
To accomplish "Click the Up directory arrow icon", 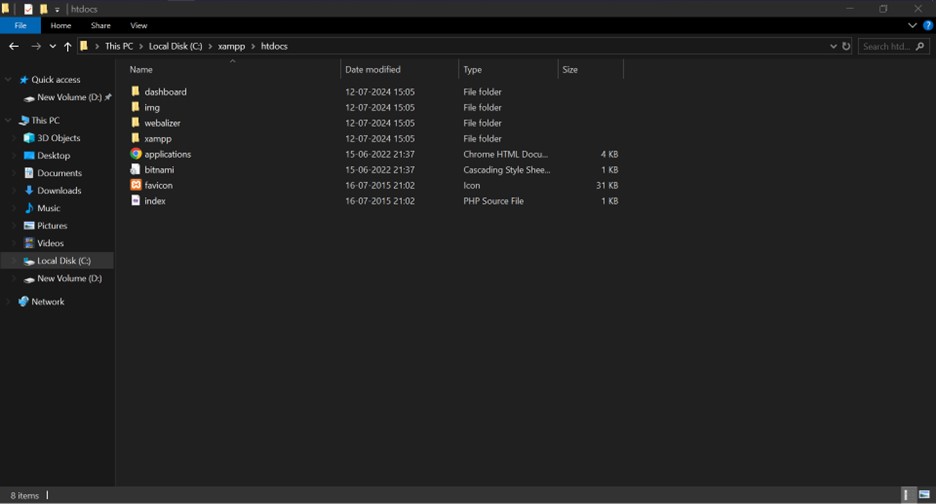I will [x=68, y=46].
